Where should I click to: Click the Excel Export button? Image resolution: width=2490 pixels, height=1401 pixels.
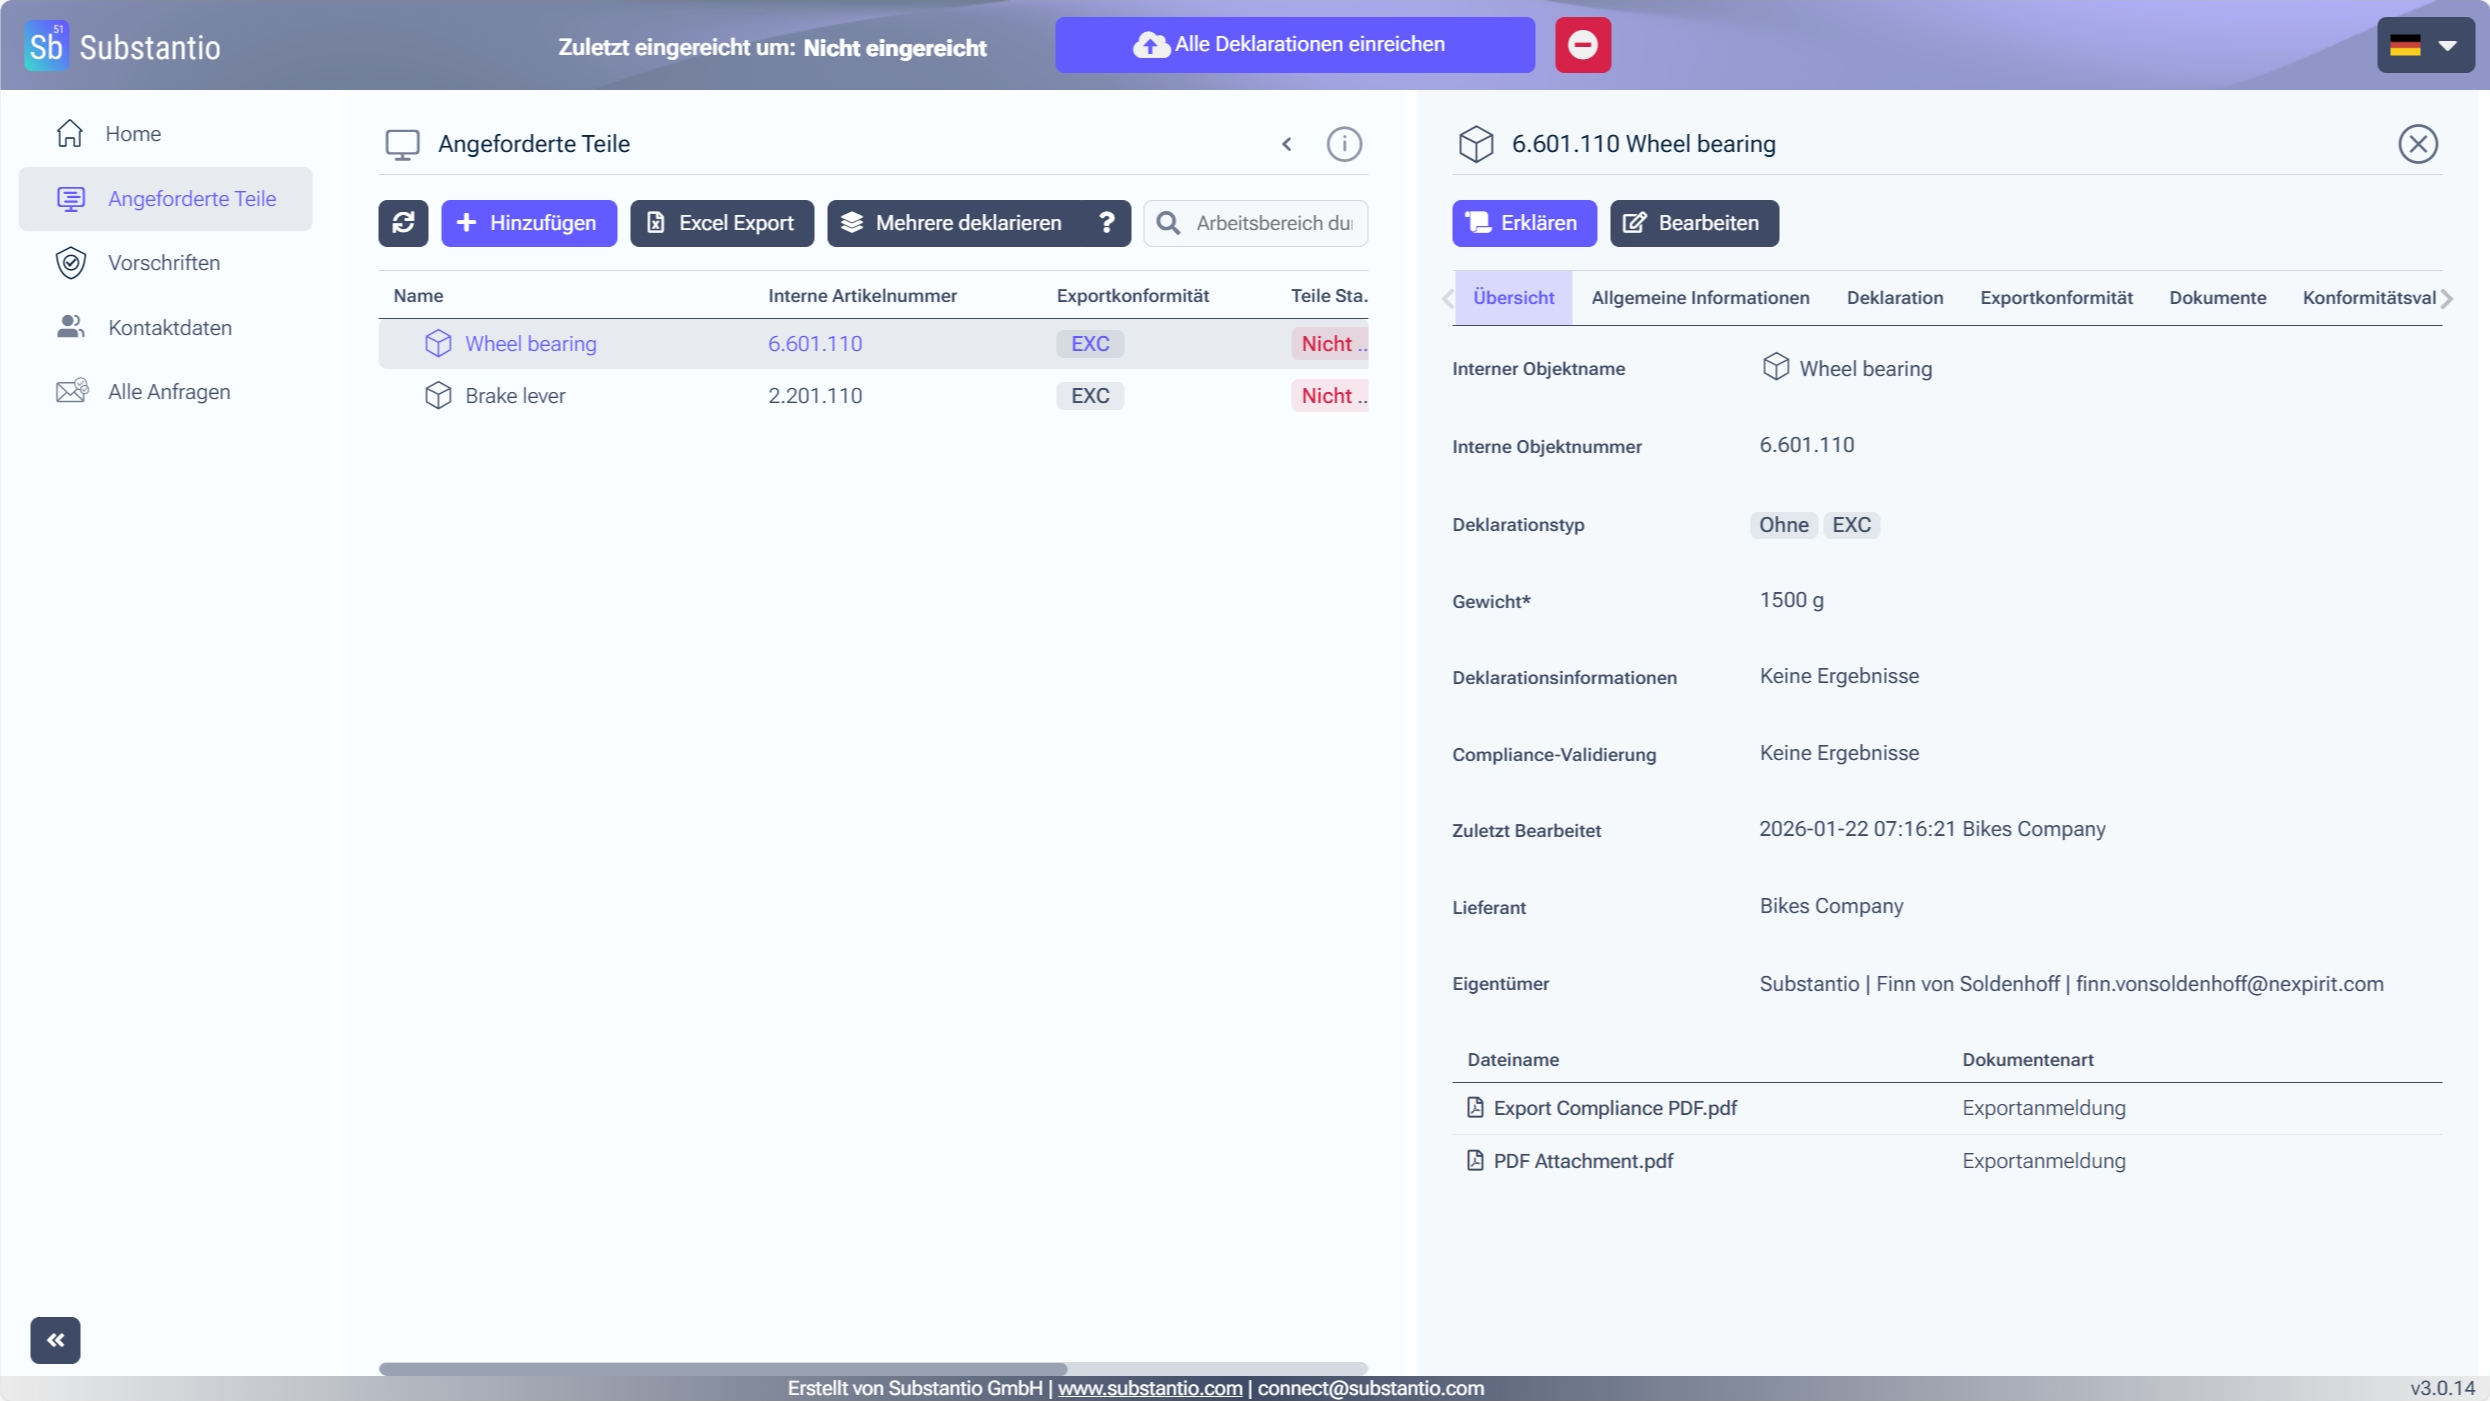pos(721,223)
